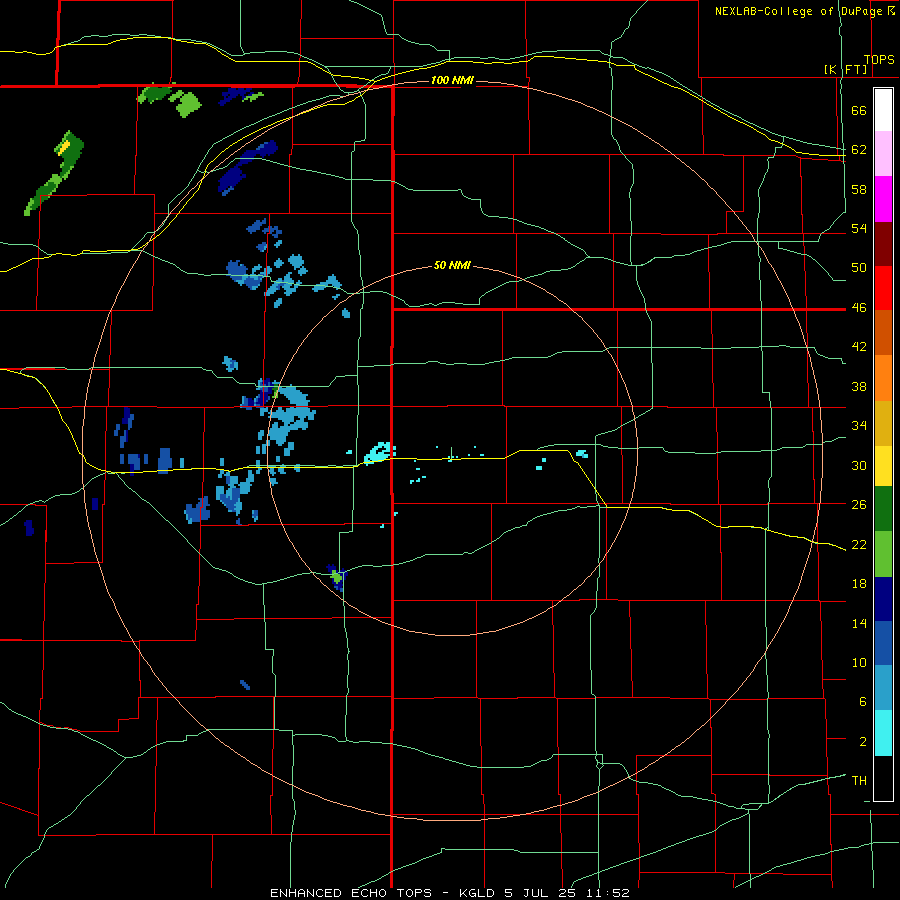Screen dimensions: 900x900
Task: Select the cyan legend swatch
Action: tap(883, 733)
